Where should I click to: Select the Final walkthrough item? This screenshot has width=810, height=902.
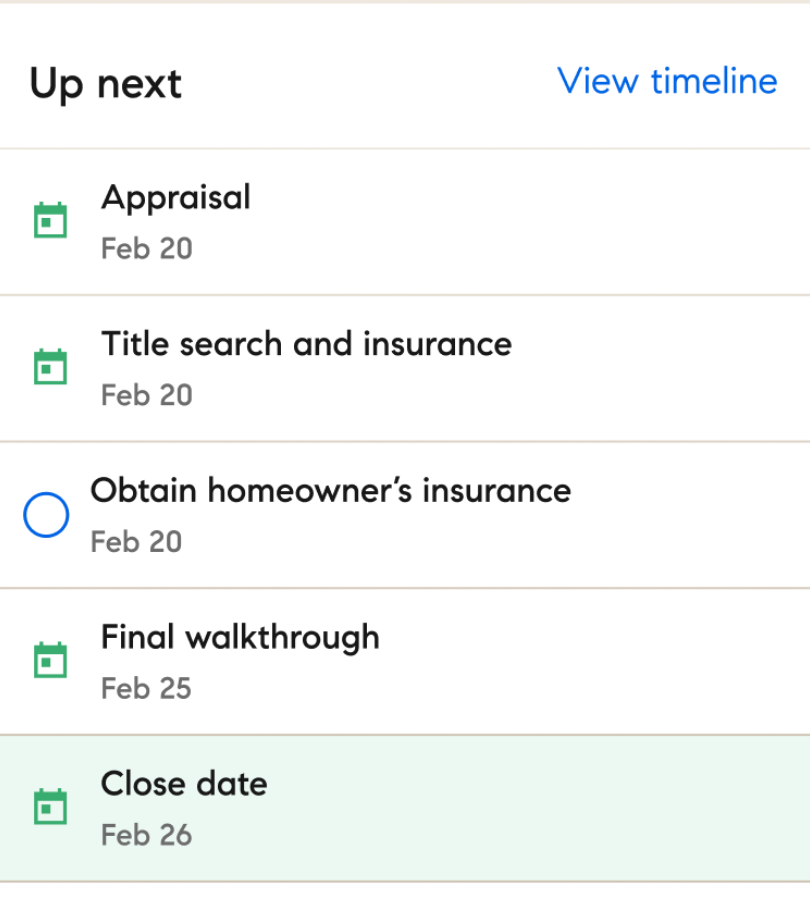point(240,637)
